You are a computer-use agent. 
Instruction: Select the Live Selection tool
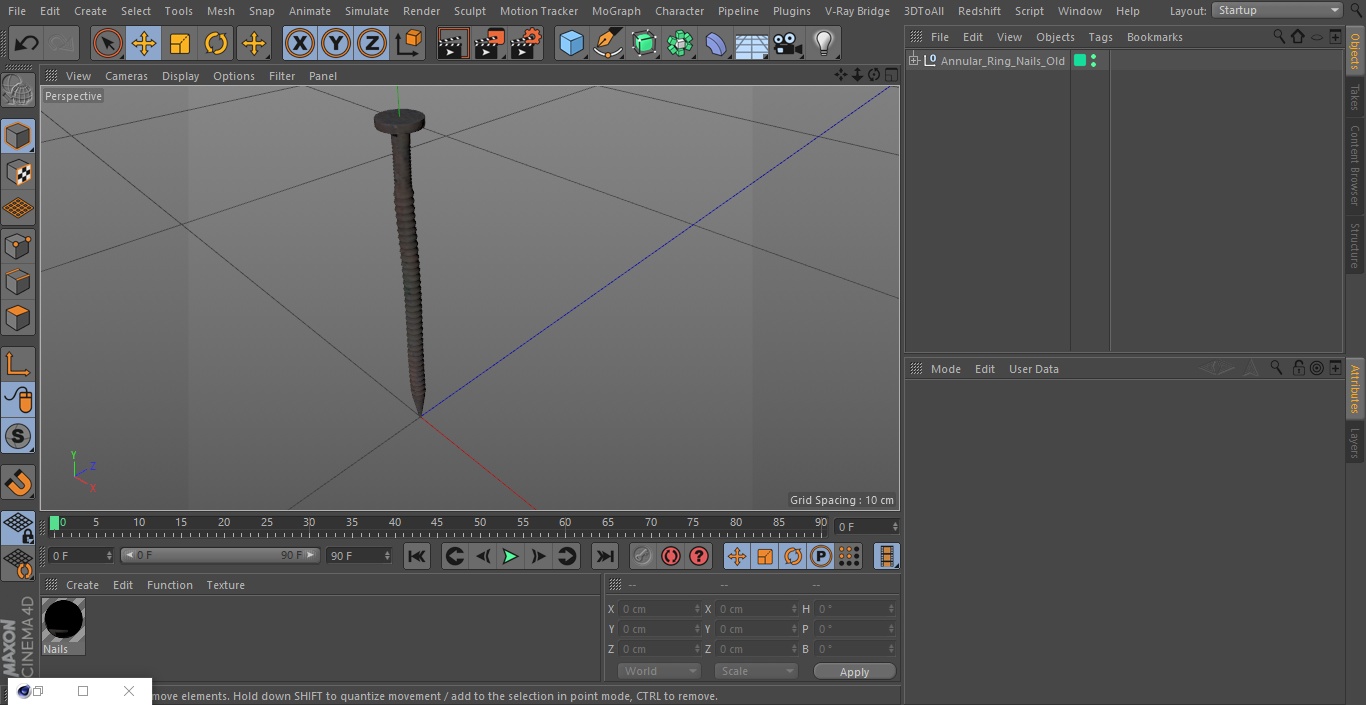point(108,43)
